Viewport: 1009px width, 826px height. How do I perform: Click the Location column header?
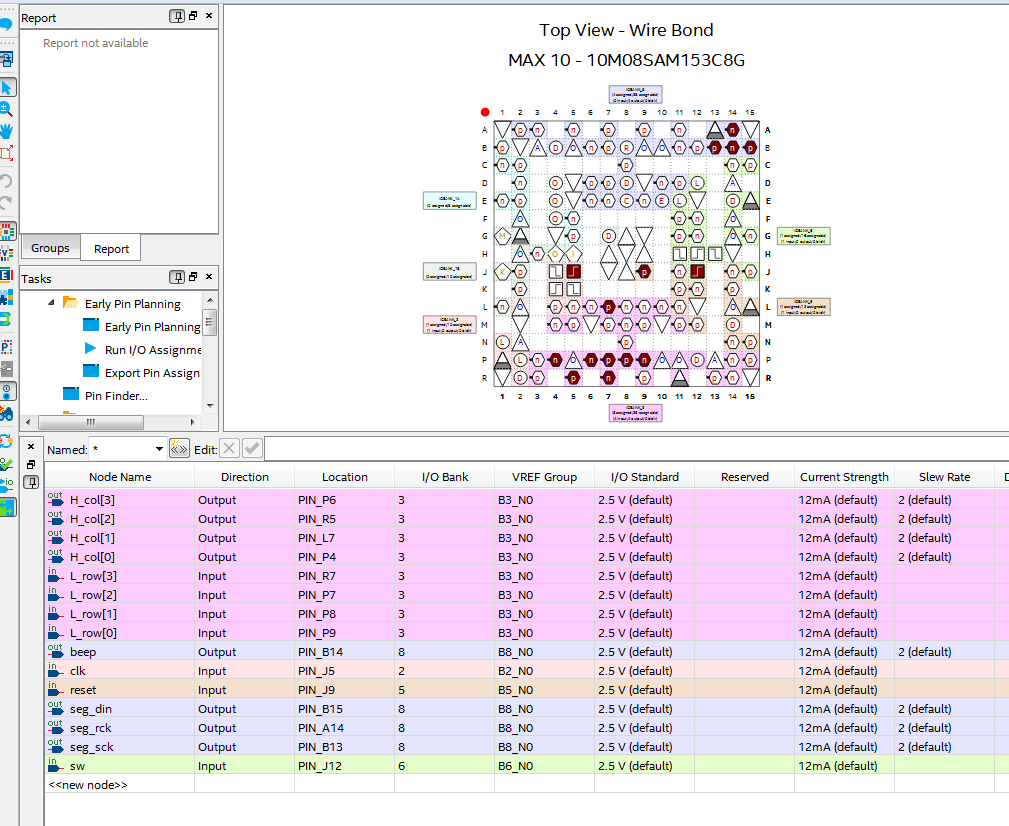click(344, 477)
